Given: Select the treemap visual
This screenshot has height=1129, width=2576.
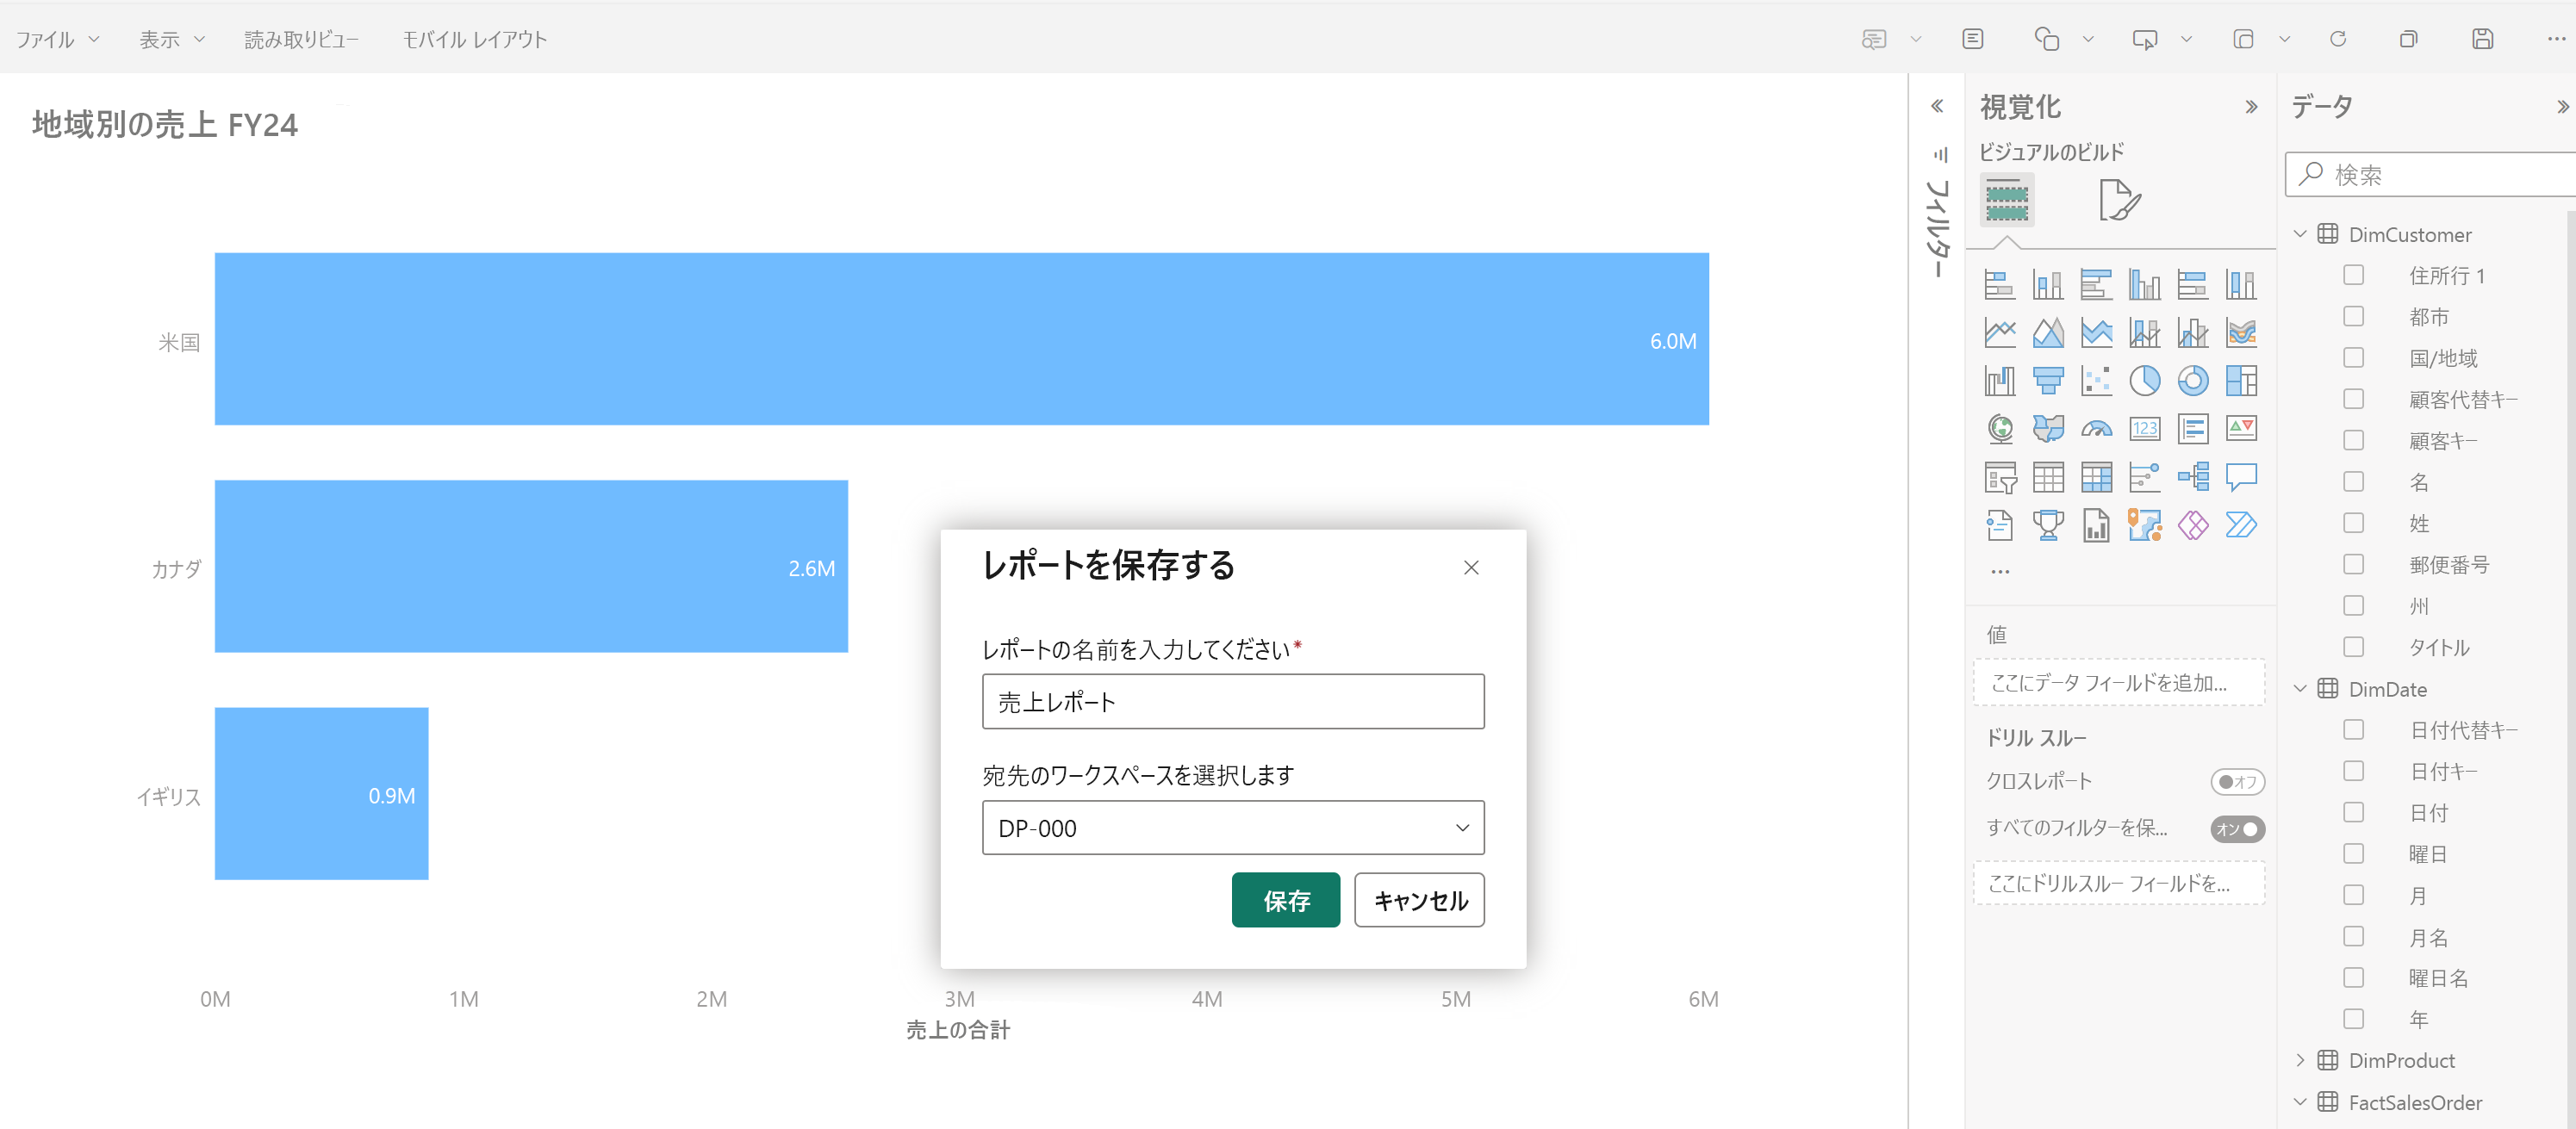Looking at the screenshot, I should [x=2241, y=380].
